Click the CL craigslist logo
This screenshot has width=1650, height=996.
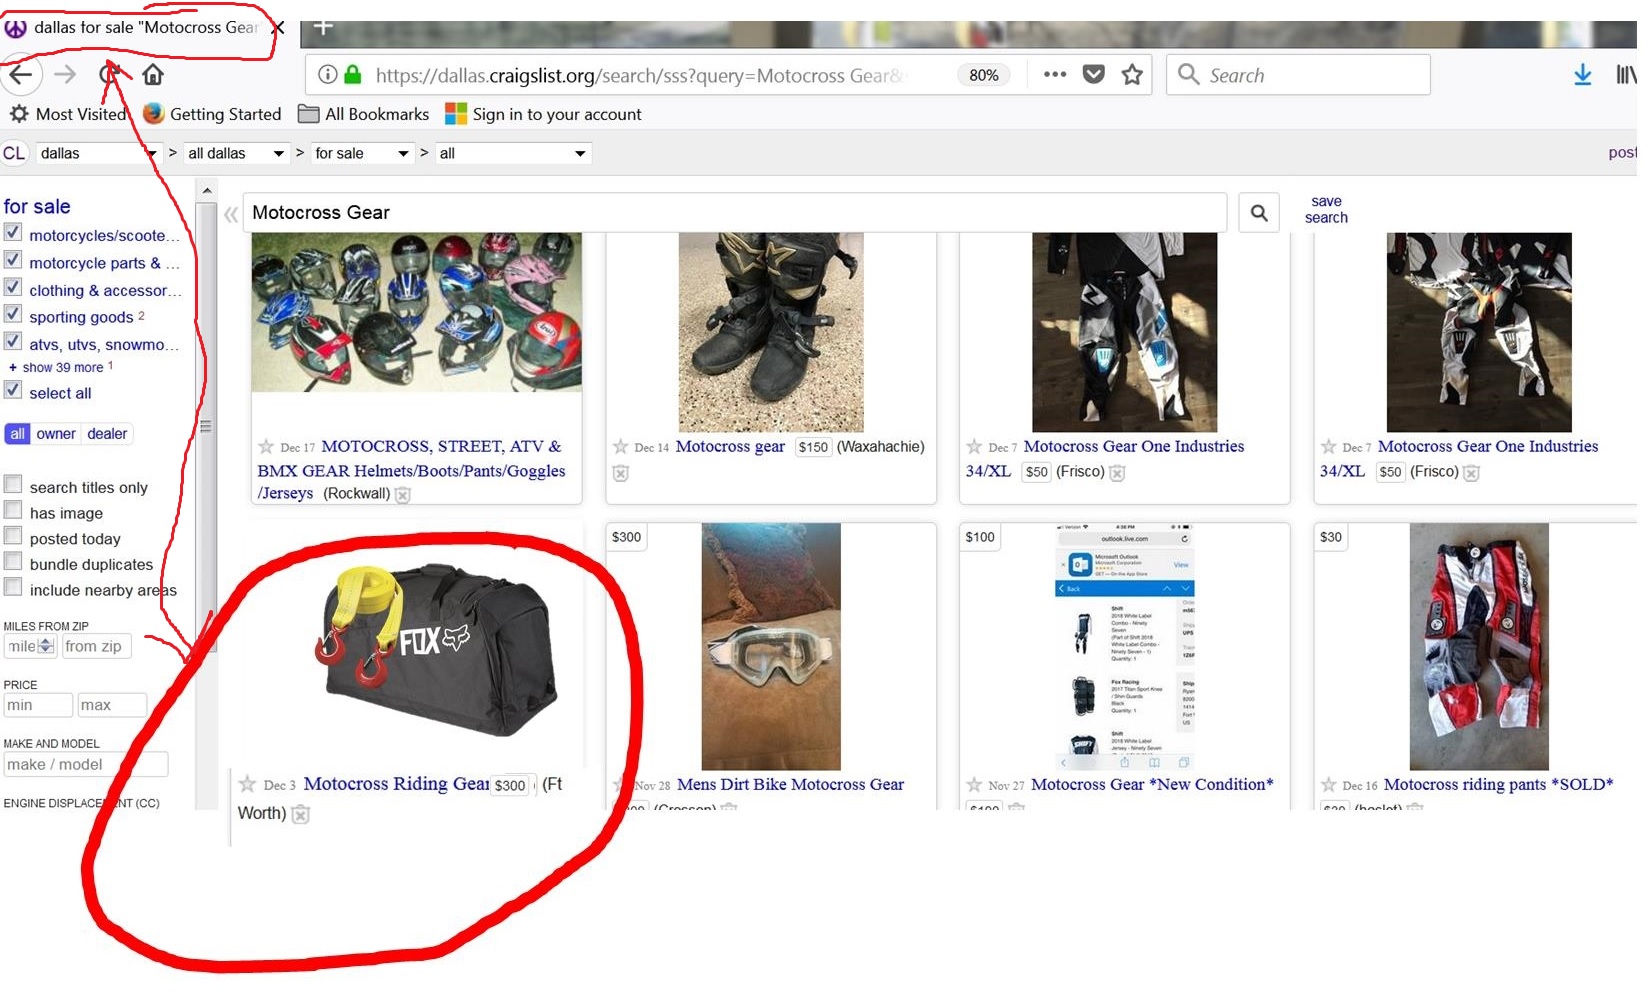[x=14, y=153]
